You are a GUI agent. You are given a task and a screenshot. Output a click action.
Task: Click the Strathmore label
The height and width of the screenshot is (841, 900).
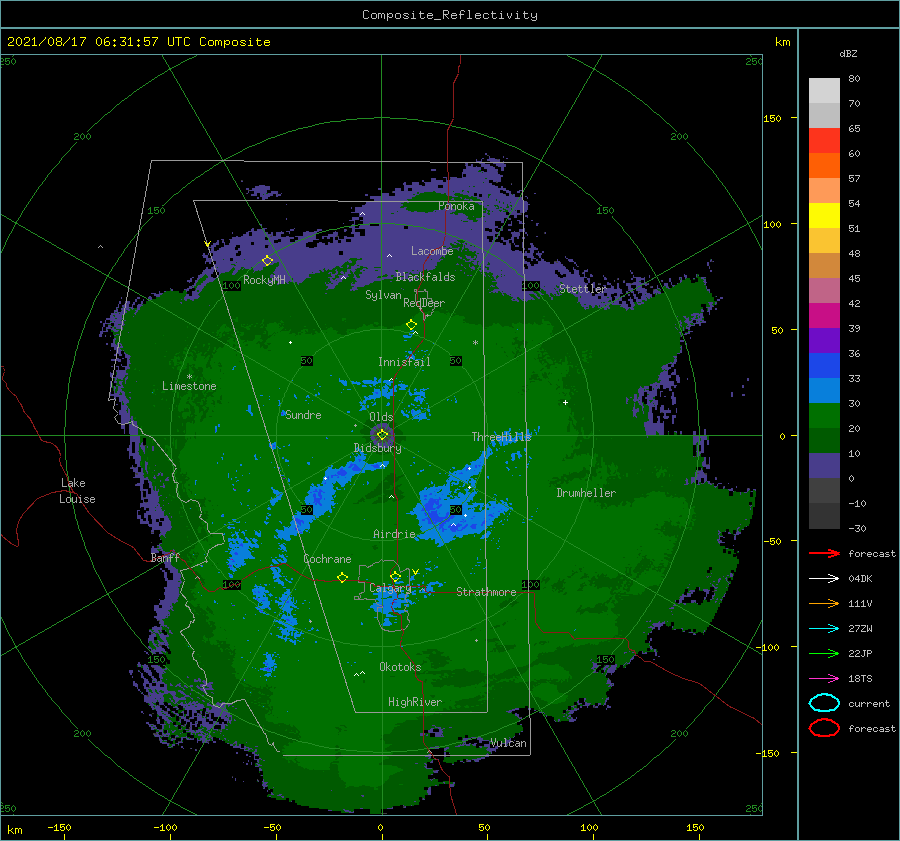click(486, 592)
